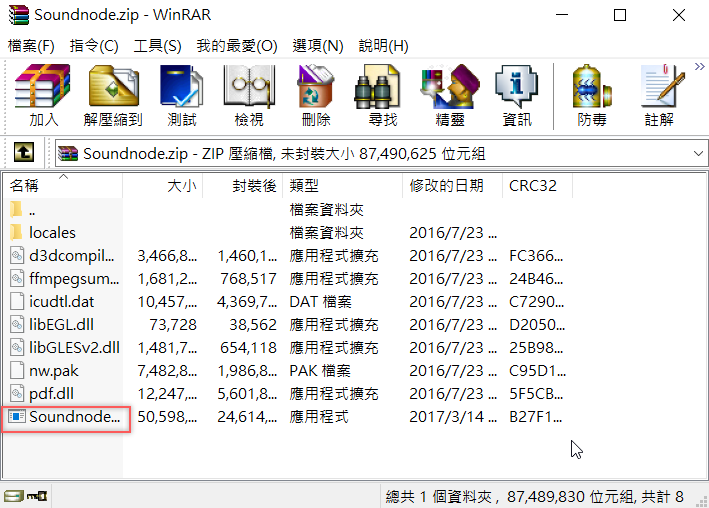Click the 加入 (Add) toolbar icon
Viewport: 709px width, 508px height.
point(43,96)
